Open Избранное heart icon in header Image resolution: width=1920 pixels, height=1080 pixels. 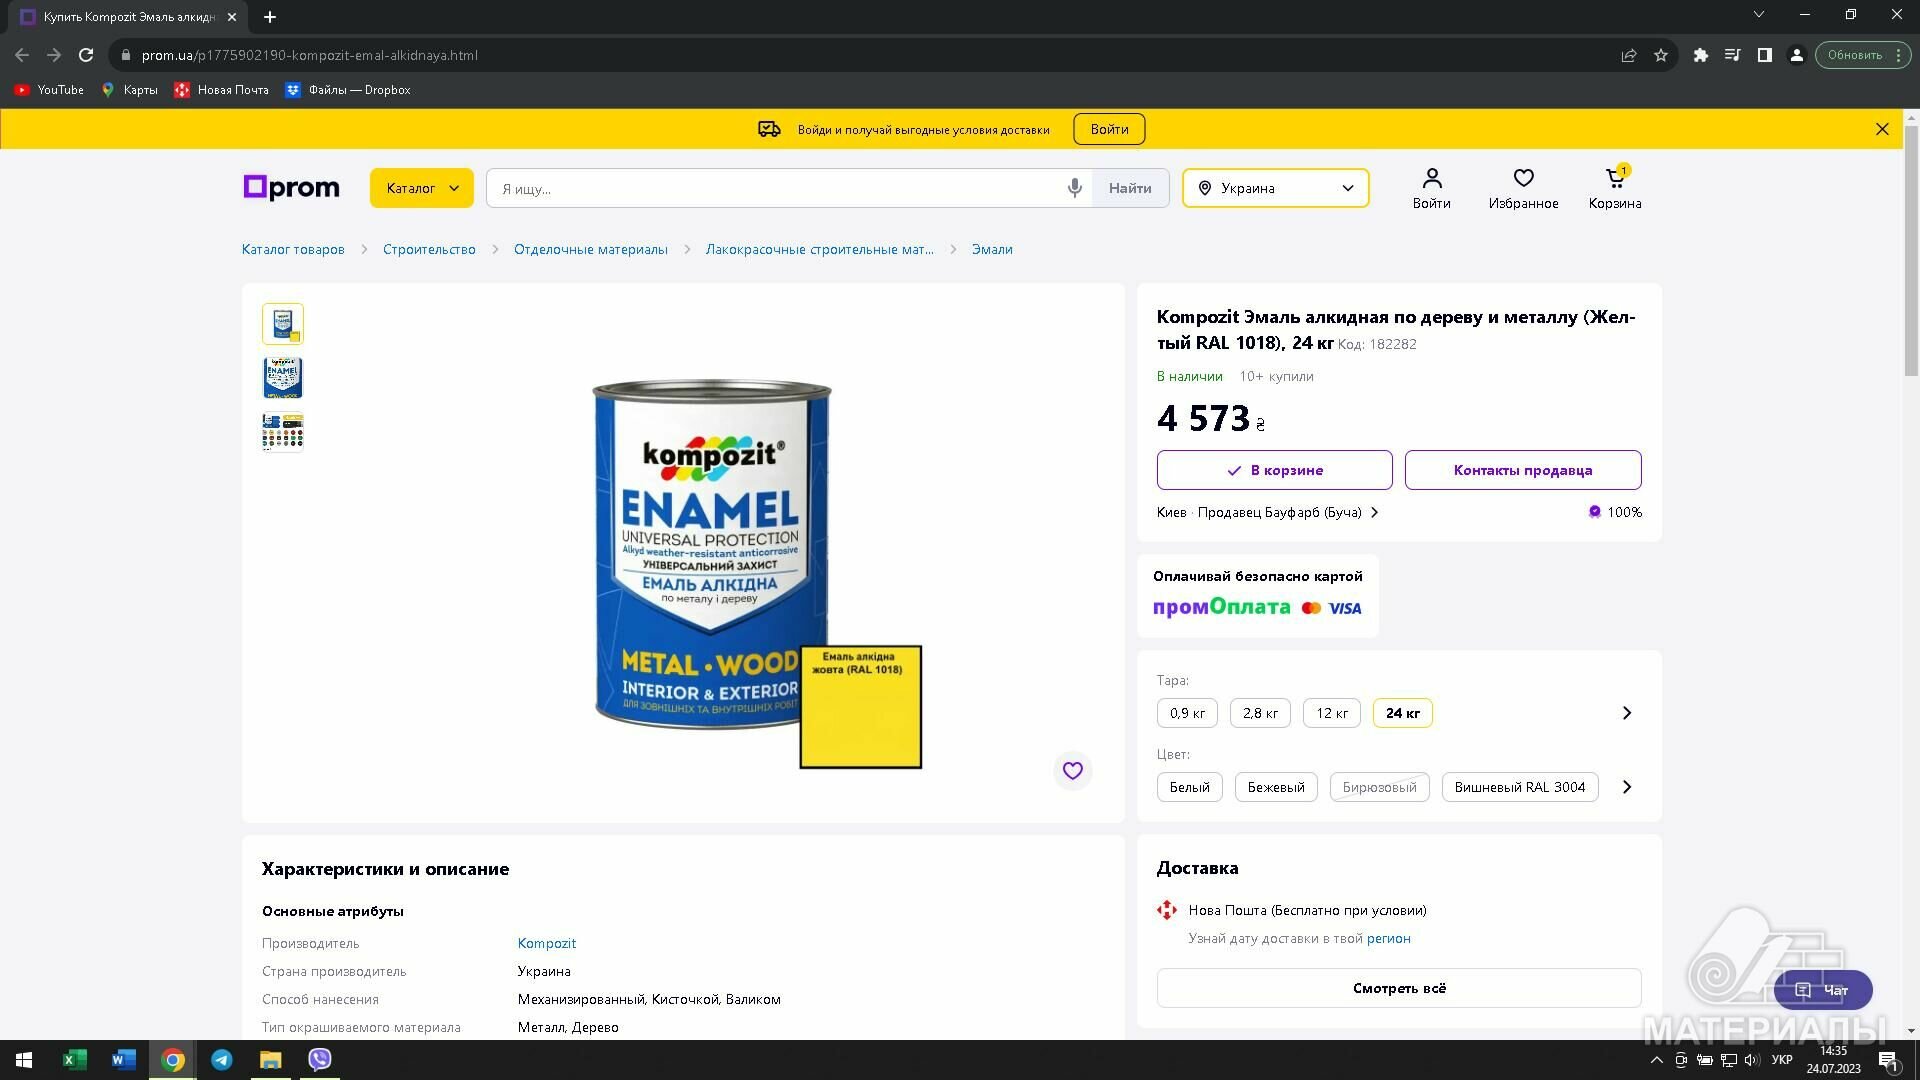tap(1523, 188)
